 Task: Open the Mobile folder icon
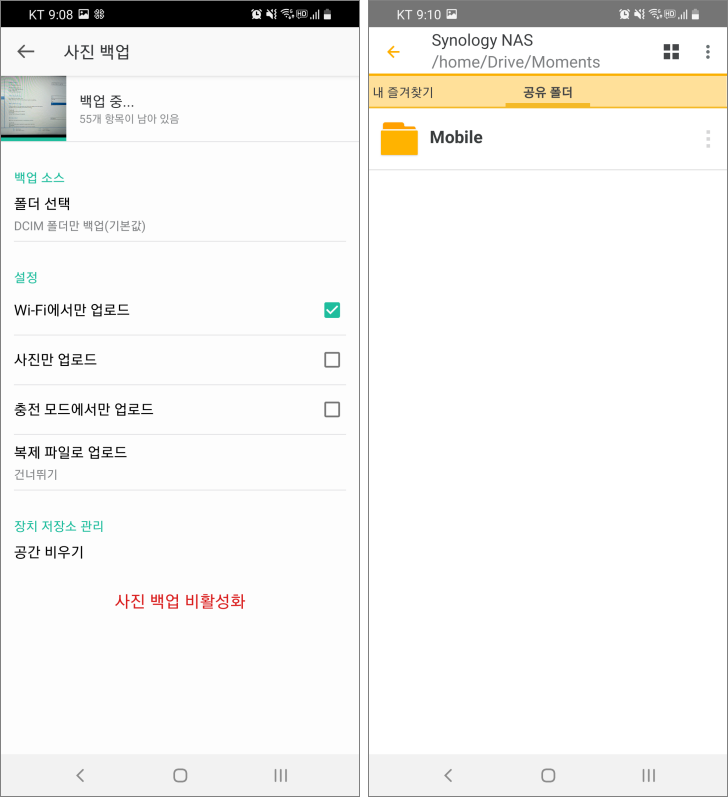(399, 138)
